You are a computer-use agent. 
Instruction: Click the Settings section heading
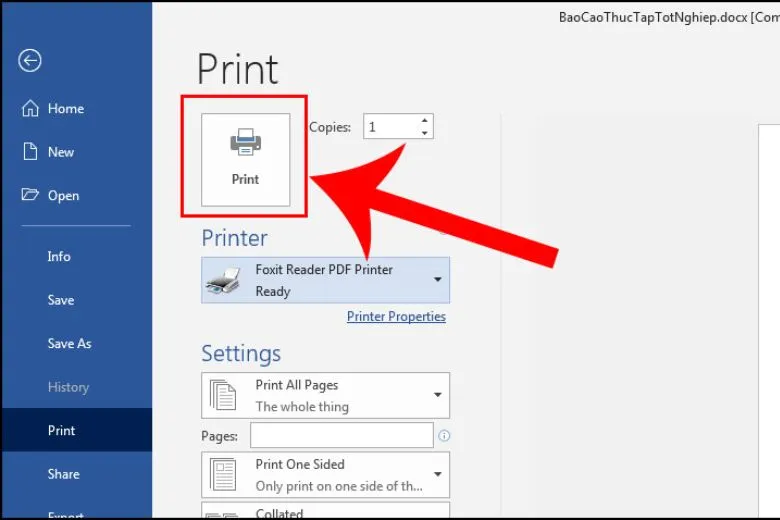(x=241, y=354)
